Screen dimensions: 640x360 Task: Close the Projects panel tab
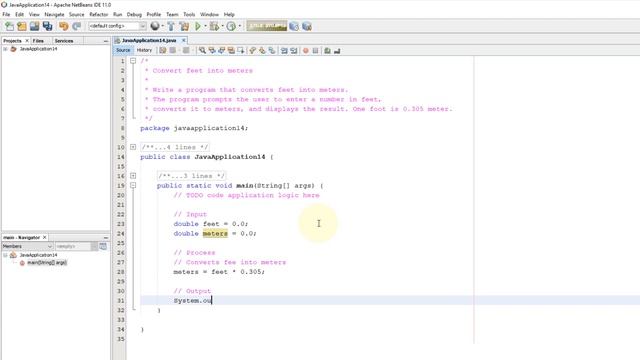[27, 41]
